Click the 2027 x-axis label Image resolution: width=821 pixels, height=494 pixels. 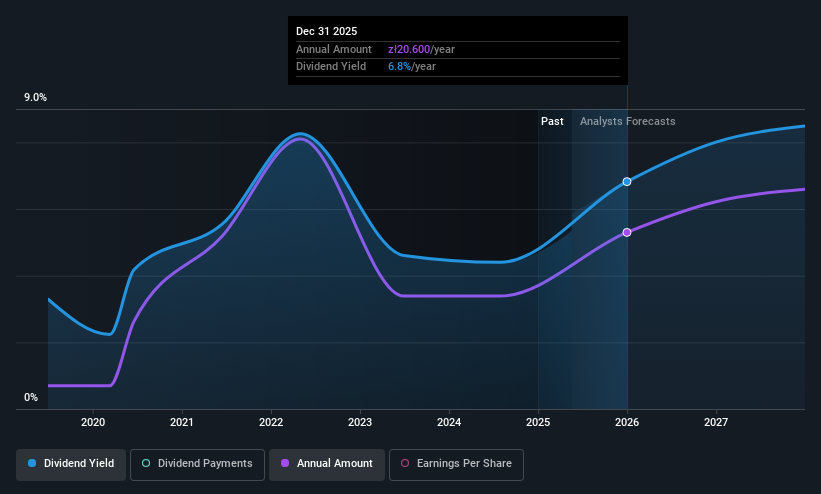tap(716, 422)
